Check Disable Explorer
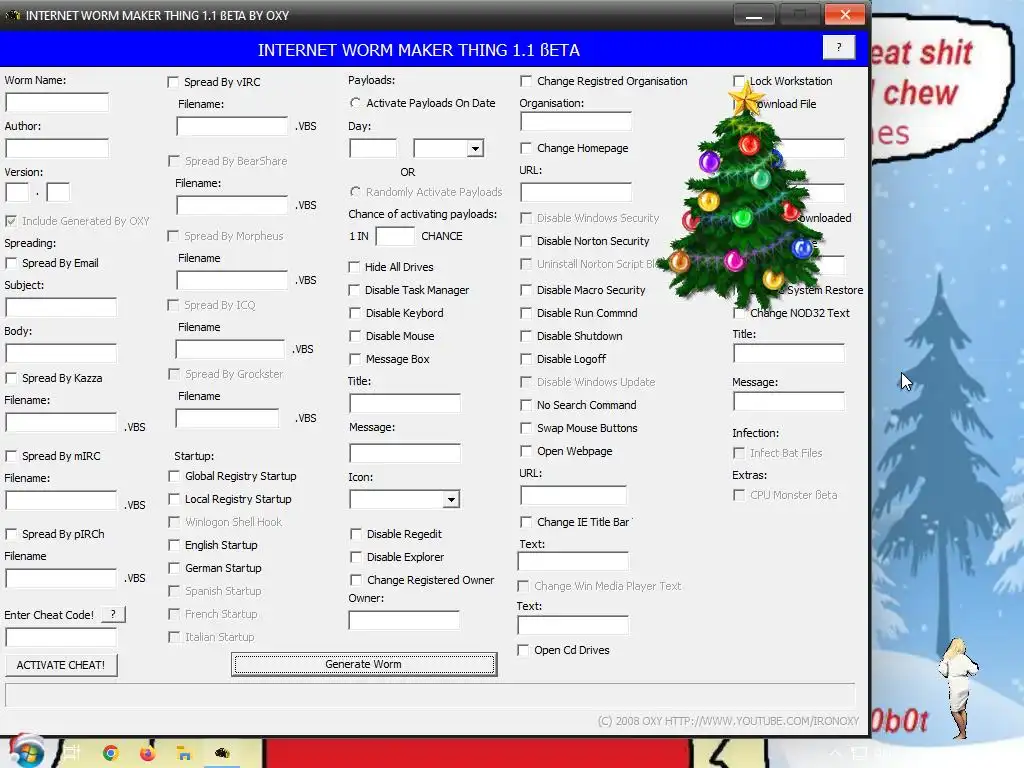This screenshot has height=768, width=1024. pyautogui.click(x=356, y=557)
